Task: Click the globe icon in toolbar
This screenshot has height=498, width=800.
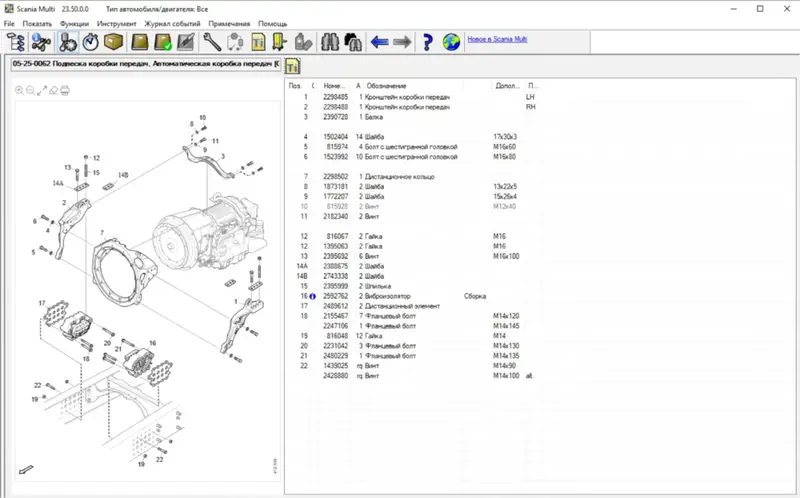Action: pos(451,42)
